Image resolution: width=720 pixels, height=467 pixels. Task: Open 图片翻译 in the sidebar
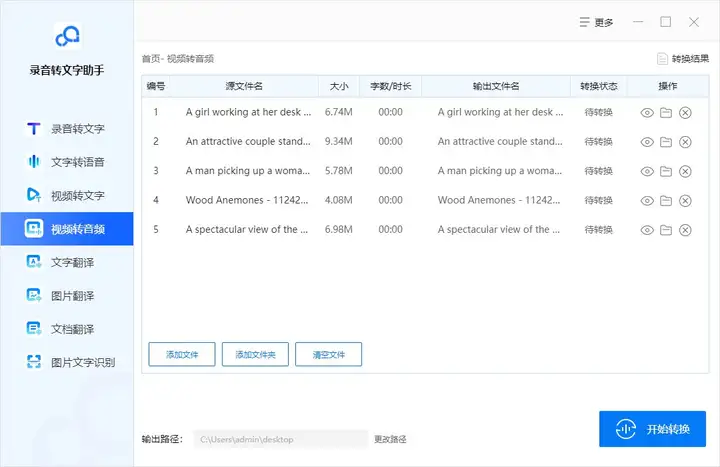67,296
